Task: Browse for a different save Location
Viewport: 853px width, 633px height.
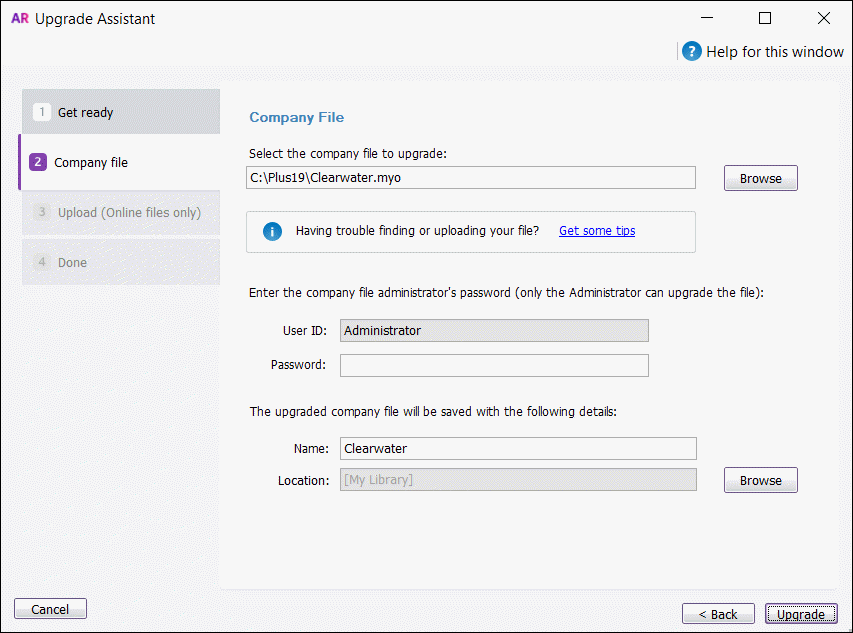Action: pos(760,479)
